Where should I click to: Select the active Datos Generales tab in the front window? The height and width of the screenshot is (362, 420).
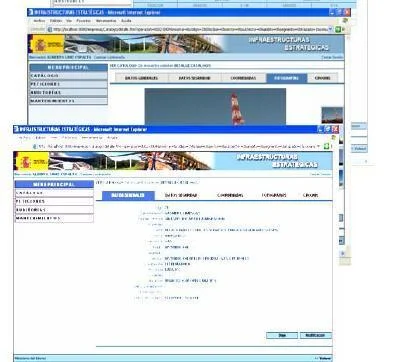128,195
